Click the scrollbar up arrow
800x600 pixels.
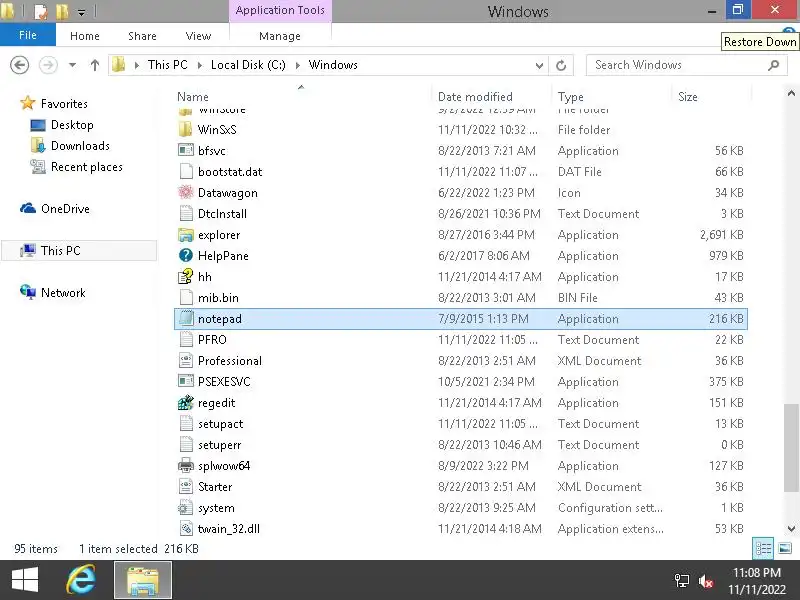[791, 93]
